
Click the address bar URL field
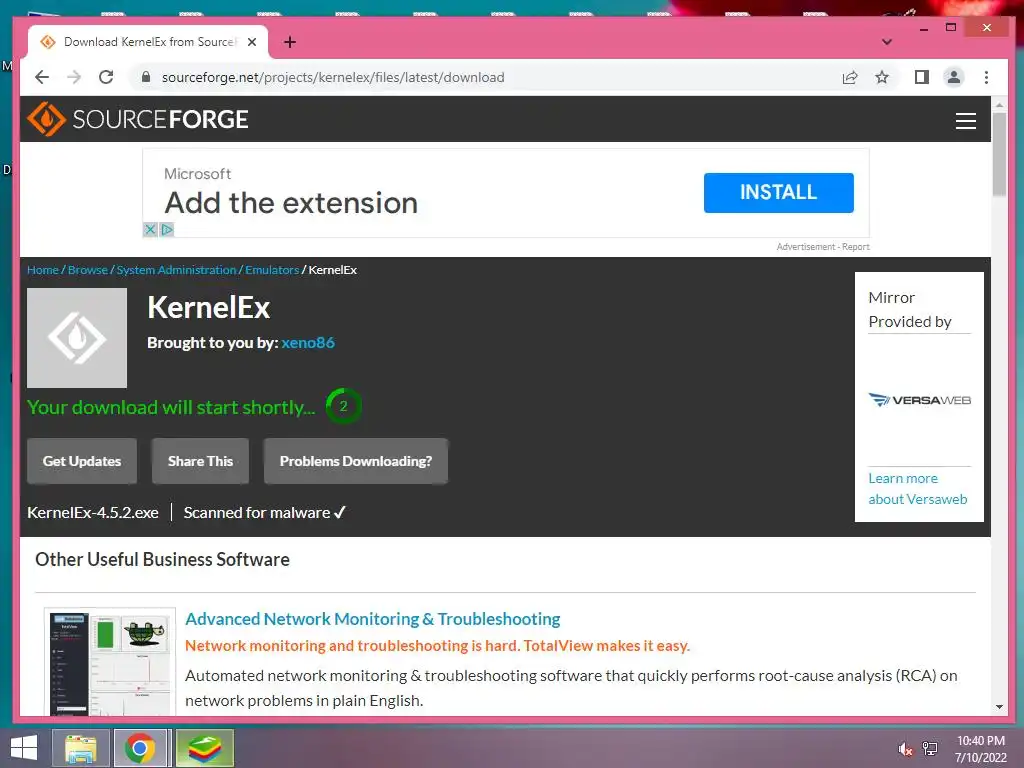[x=483, y=77]
